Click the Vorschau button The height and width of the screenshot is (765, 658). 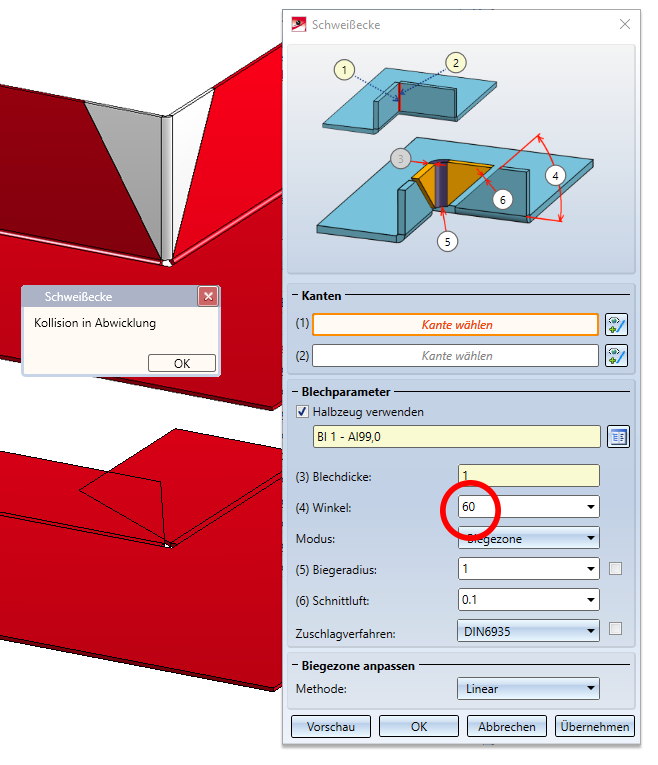tap(331, 726)
